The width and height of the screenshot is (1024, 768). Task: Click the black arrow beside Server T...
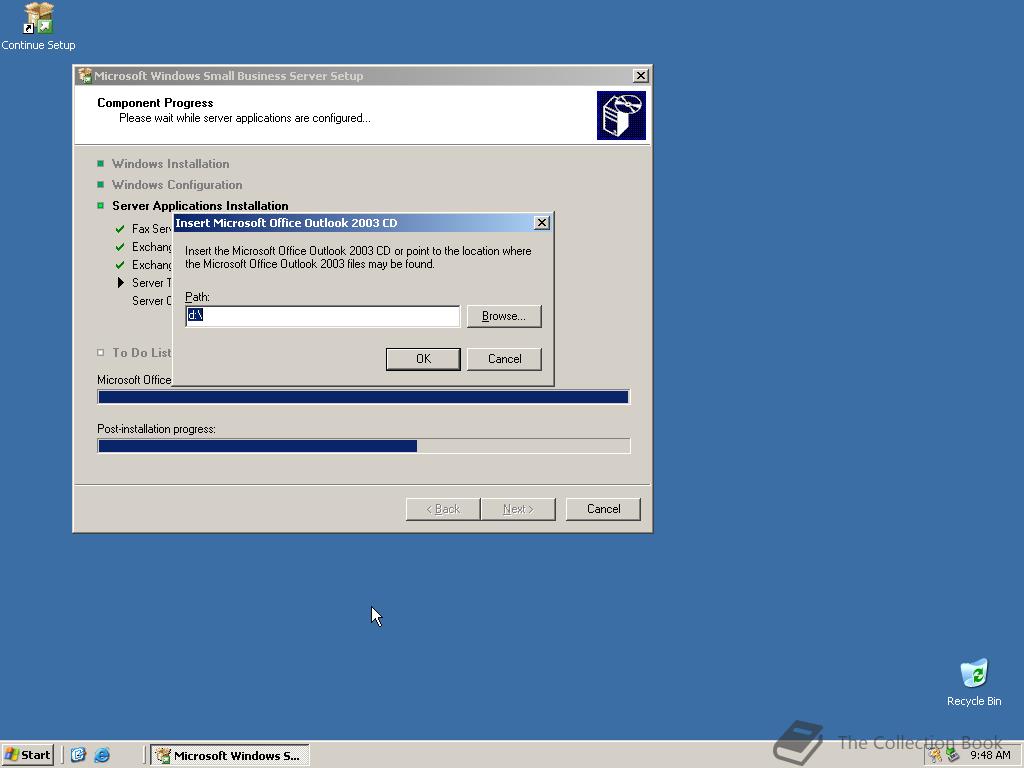pos(120,283)
